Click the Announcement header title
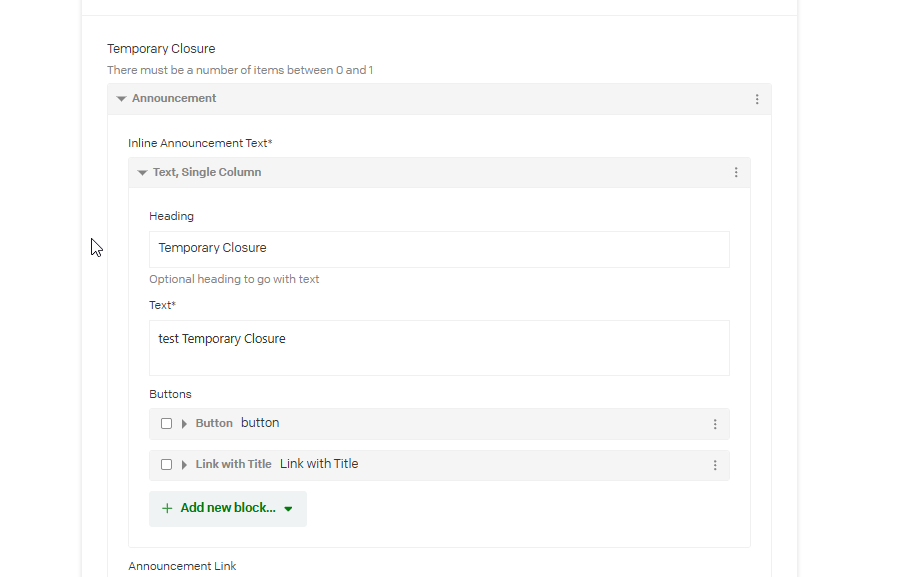Image resolution: width=923 pixels, height=577 pixels. click(x=174, y=98)
